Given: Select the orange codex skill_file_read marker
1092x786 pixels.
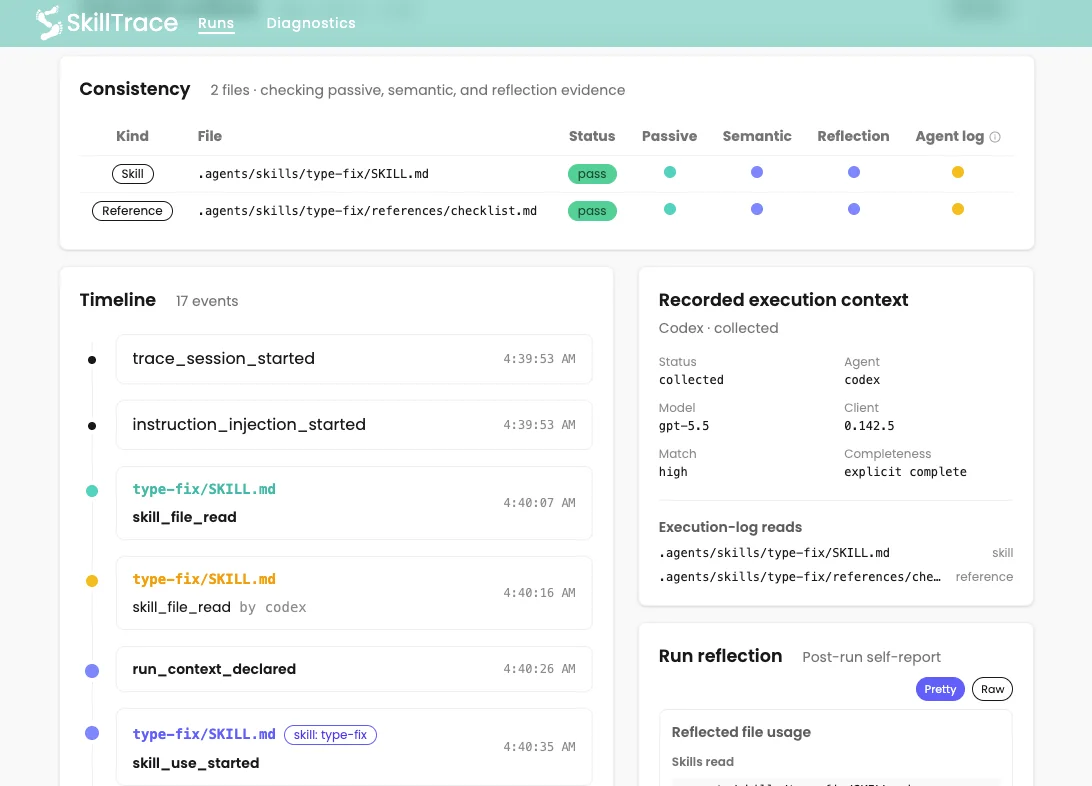Looking at the screenshot, I should (x=92, y=581).
